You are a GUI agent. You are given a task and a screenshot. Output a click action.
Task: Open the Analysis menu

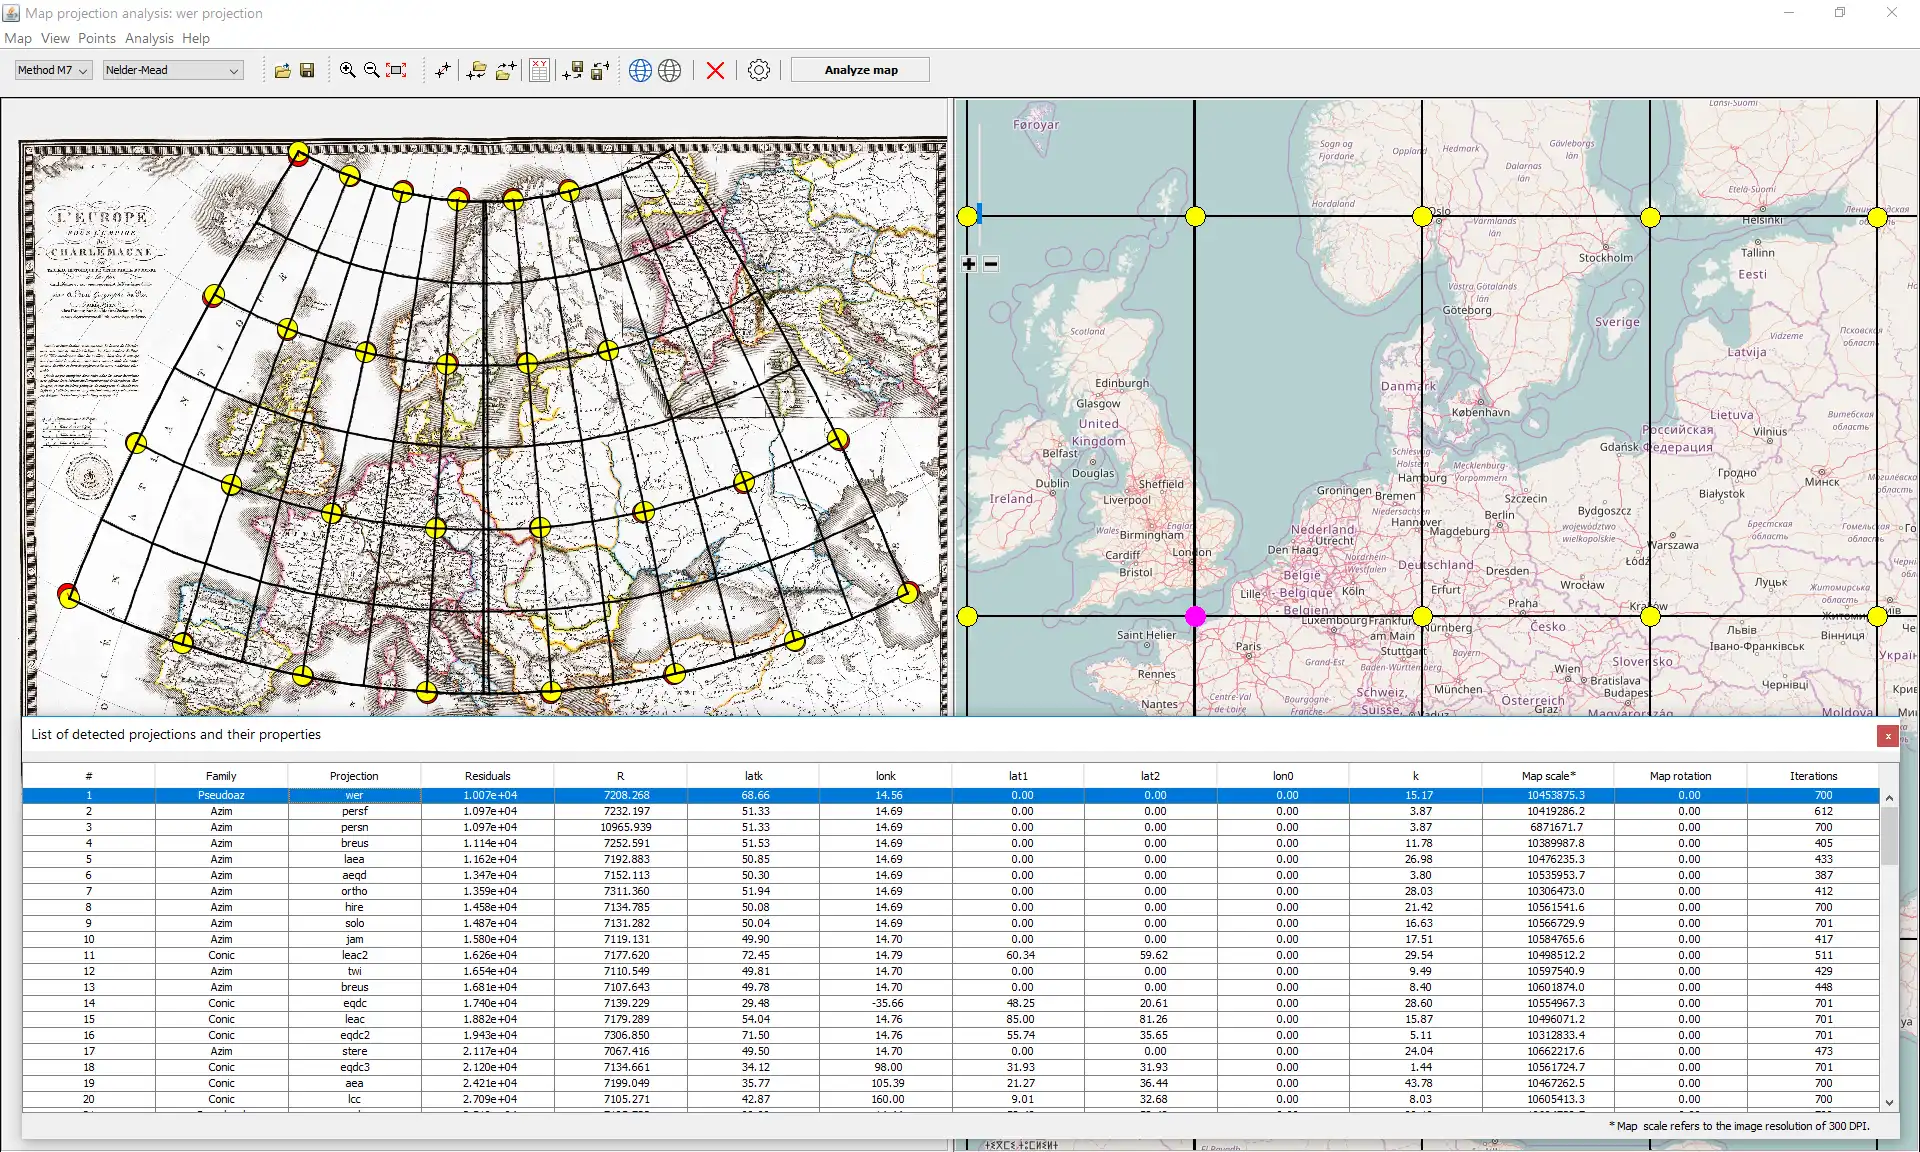click(149, 38)
